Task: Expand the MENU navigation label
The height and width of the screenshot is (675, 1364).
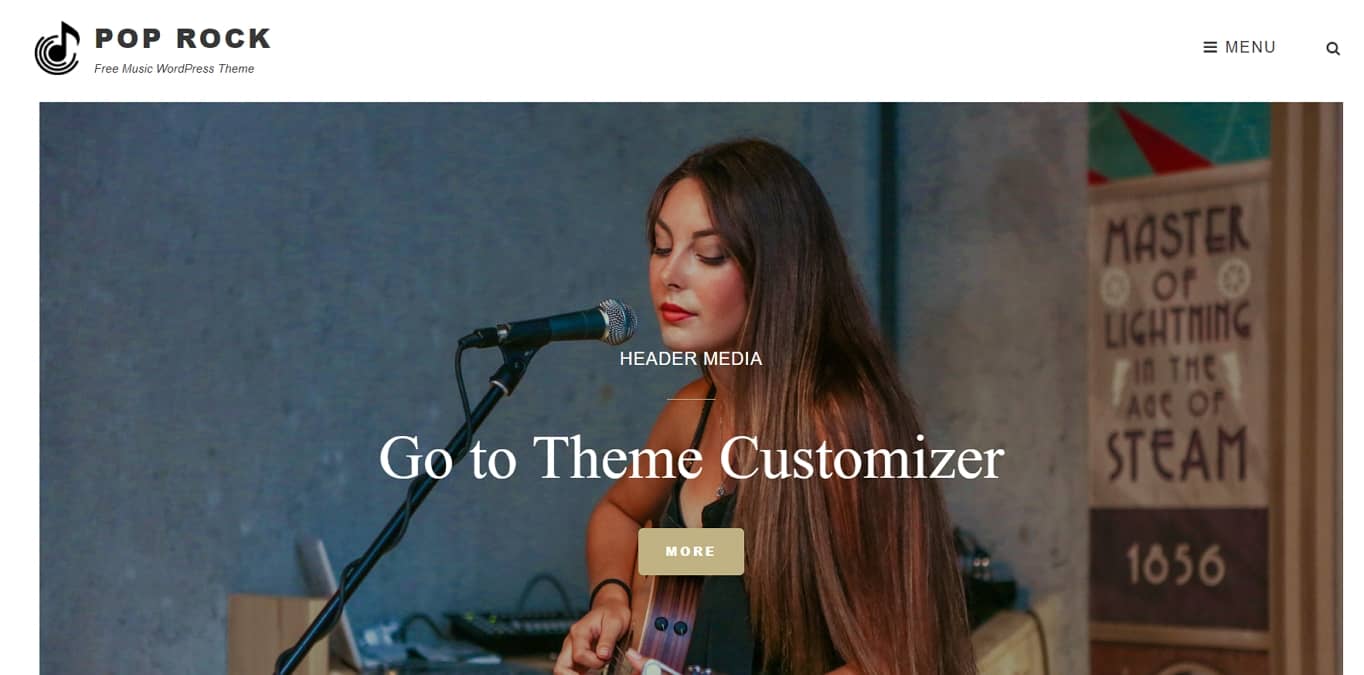Action: click(x=1250, y=47)
